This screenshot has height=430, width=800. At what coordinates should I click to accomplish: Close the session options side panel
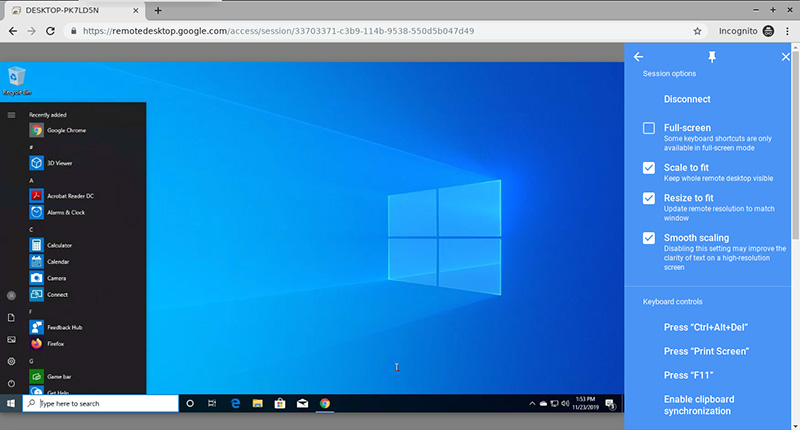click(785, 57)
